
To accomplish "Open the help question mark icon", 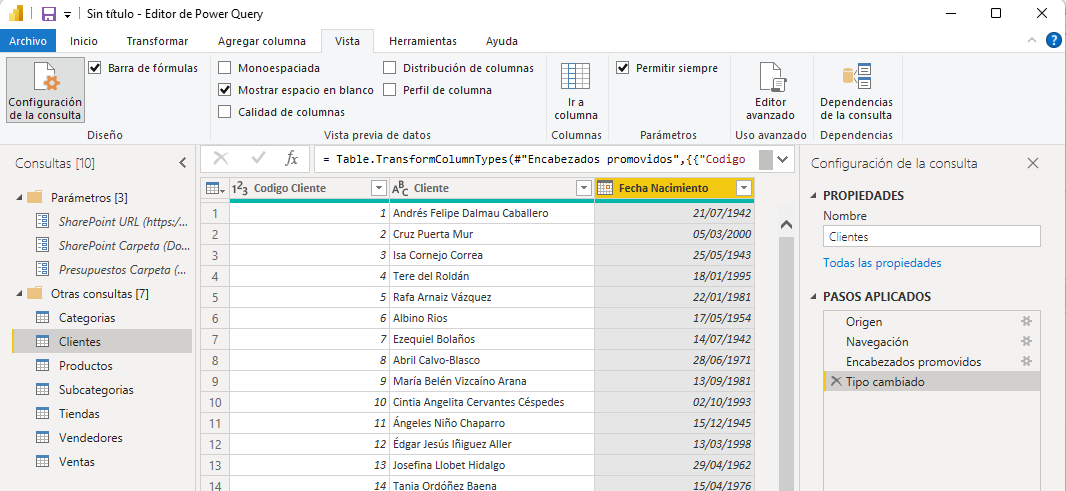I will tap(1052, 40).
